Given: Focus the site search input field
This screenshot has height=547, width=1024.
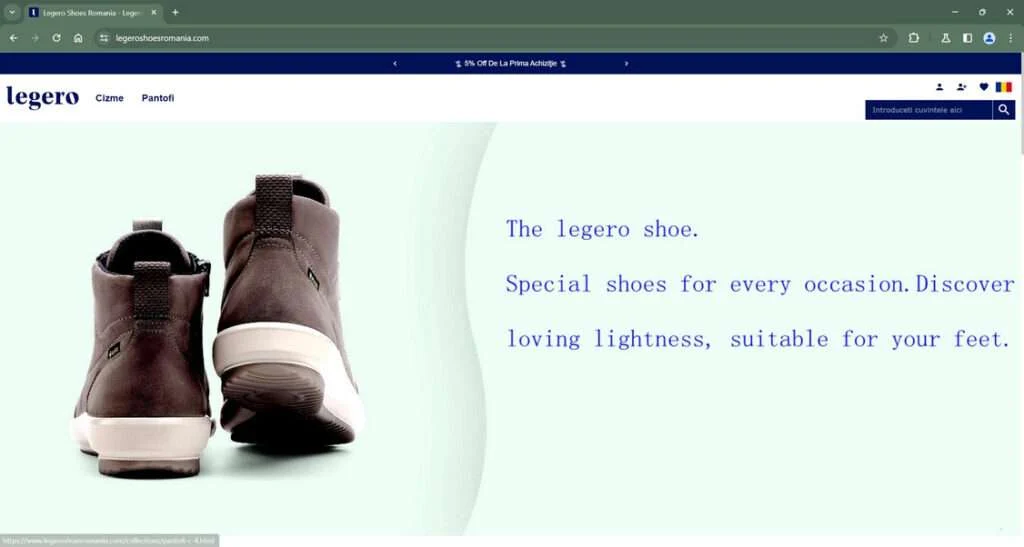Looking at the screenshot, I should [x=929, y=110].
